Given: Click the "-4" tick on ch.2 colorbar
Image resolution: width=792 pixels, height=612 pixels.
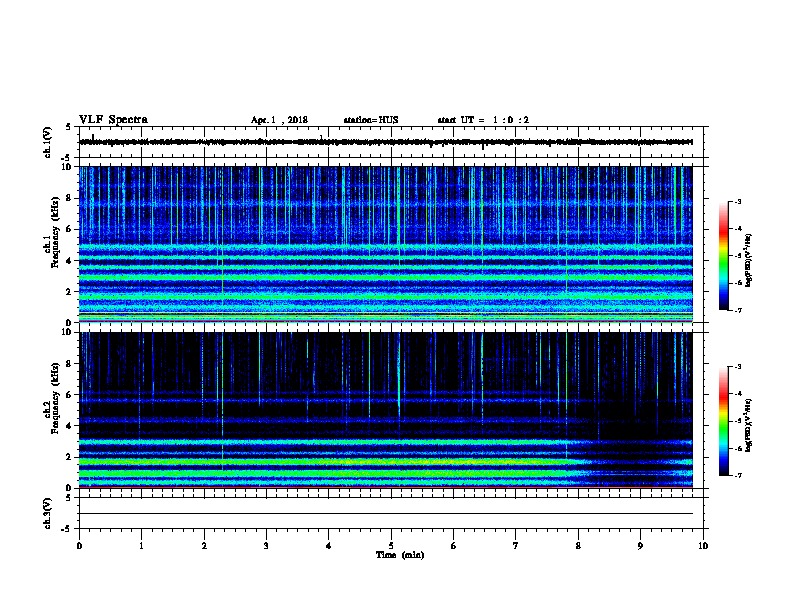Looking at the screenshot, I should pos(738,394).
